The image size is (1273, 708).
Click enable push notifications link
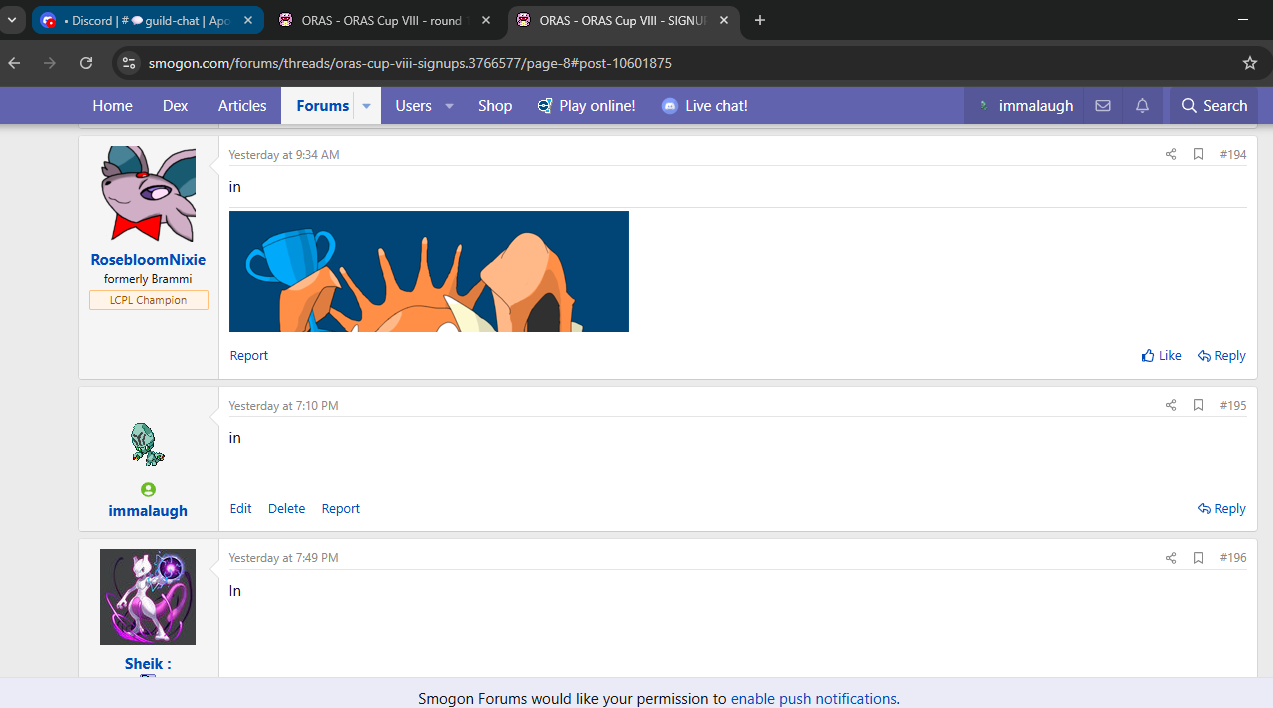[x=813, y=699]
